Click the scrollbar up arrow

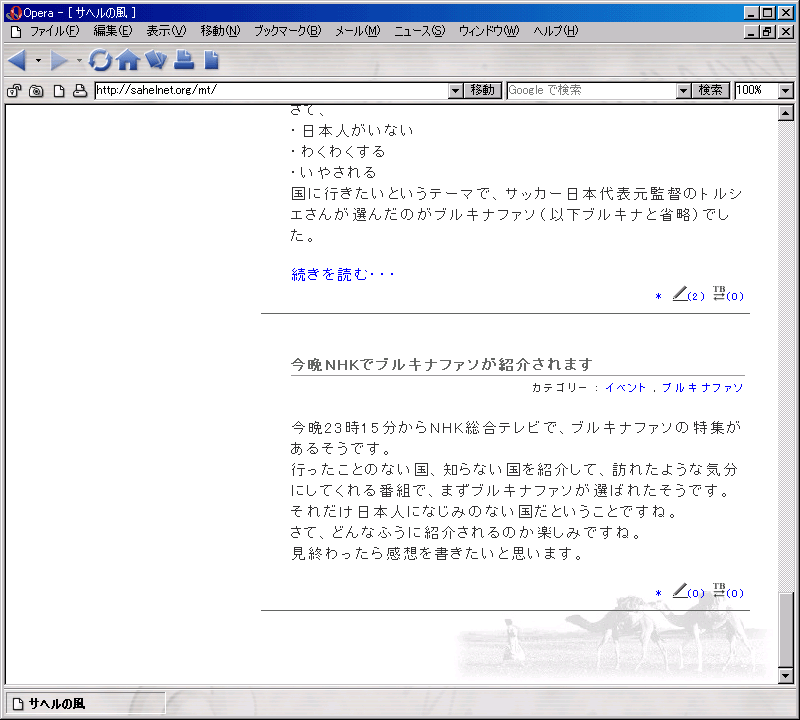tap(786, 113)
